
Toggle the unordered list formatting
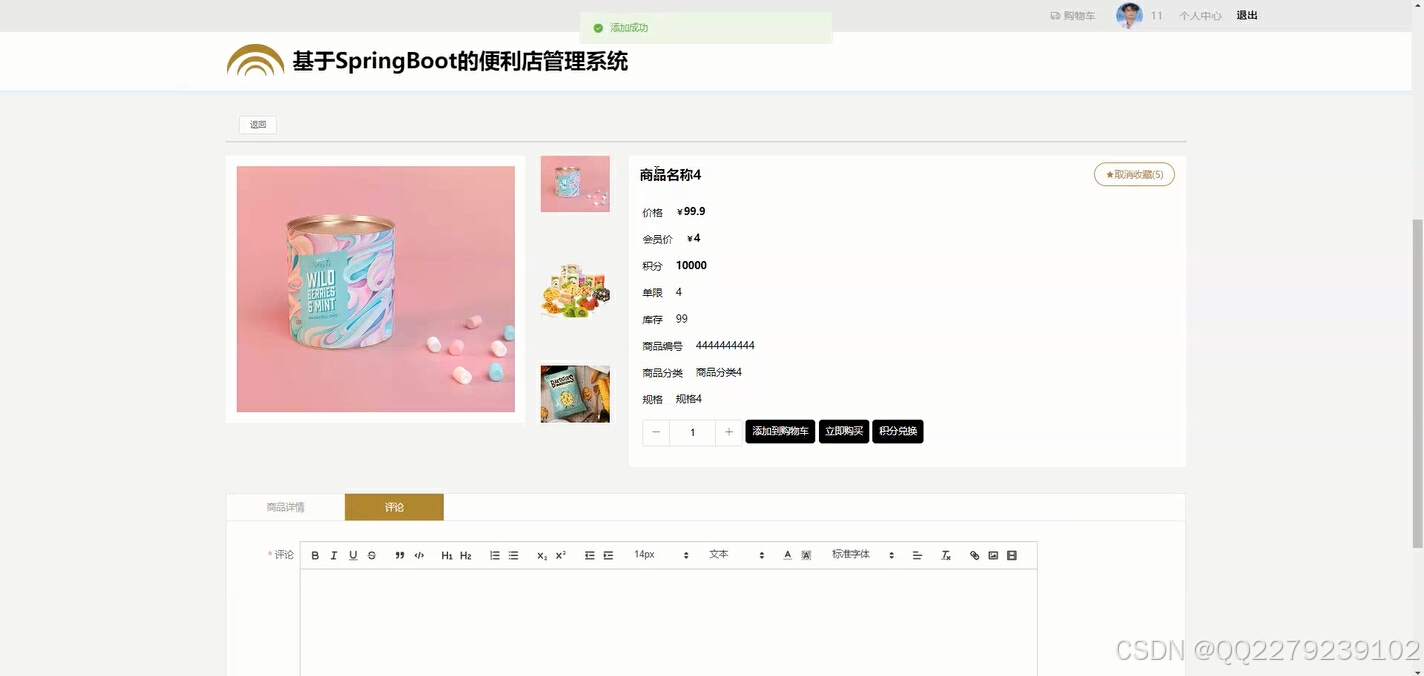point(513,554)
